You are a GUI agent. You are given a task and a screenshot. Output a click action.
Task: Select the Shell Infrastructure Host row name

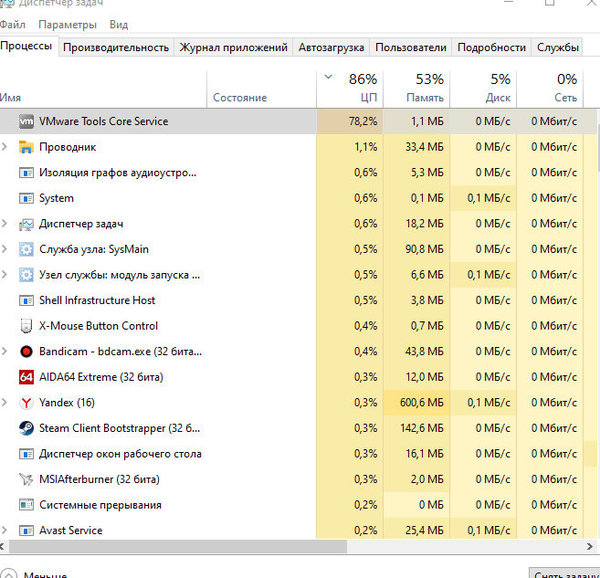click(x=97, y=300)
